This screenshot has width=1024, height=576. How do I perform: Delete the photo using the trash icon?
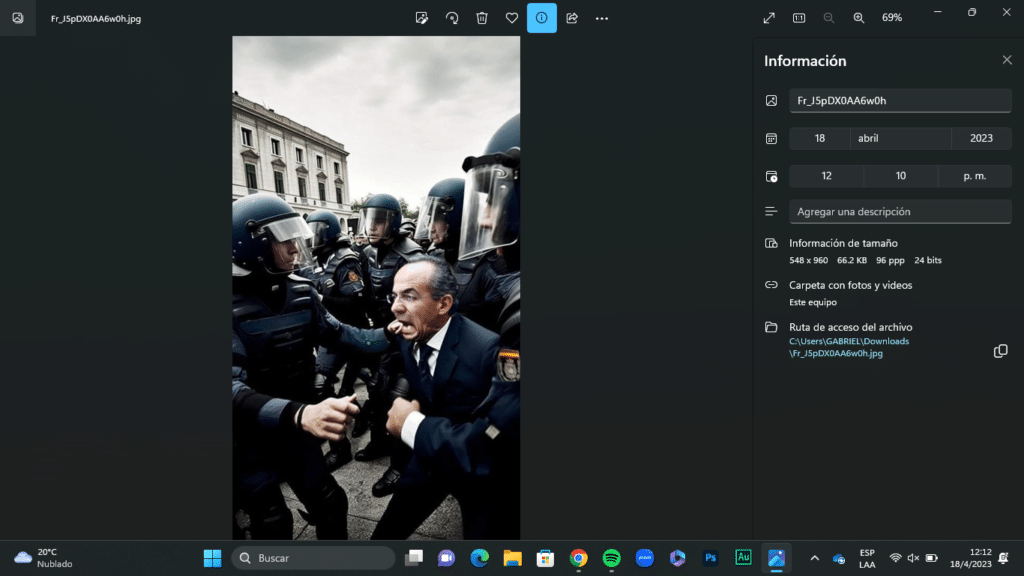pyautogui.click(x=482, y=18)
